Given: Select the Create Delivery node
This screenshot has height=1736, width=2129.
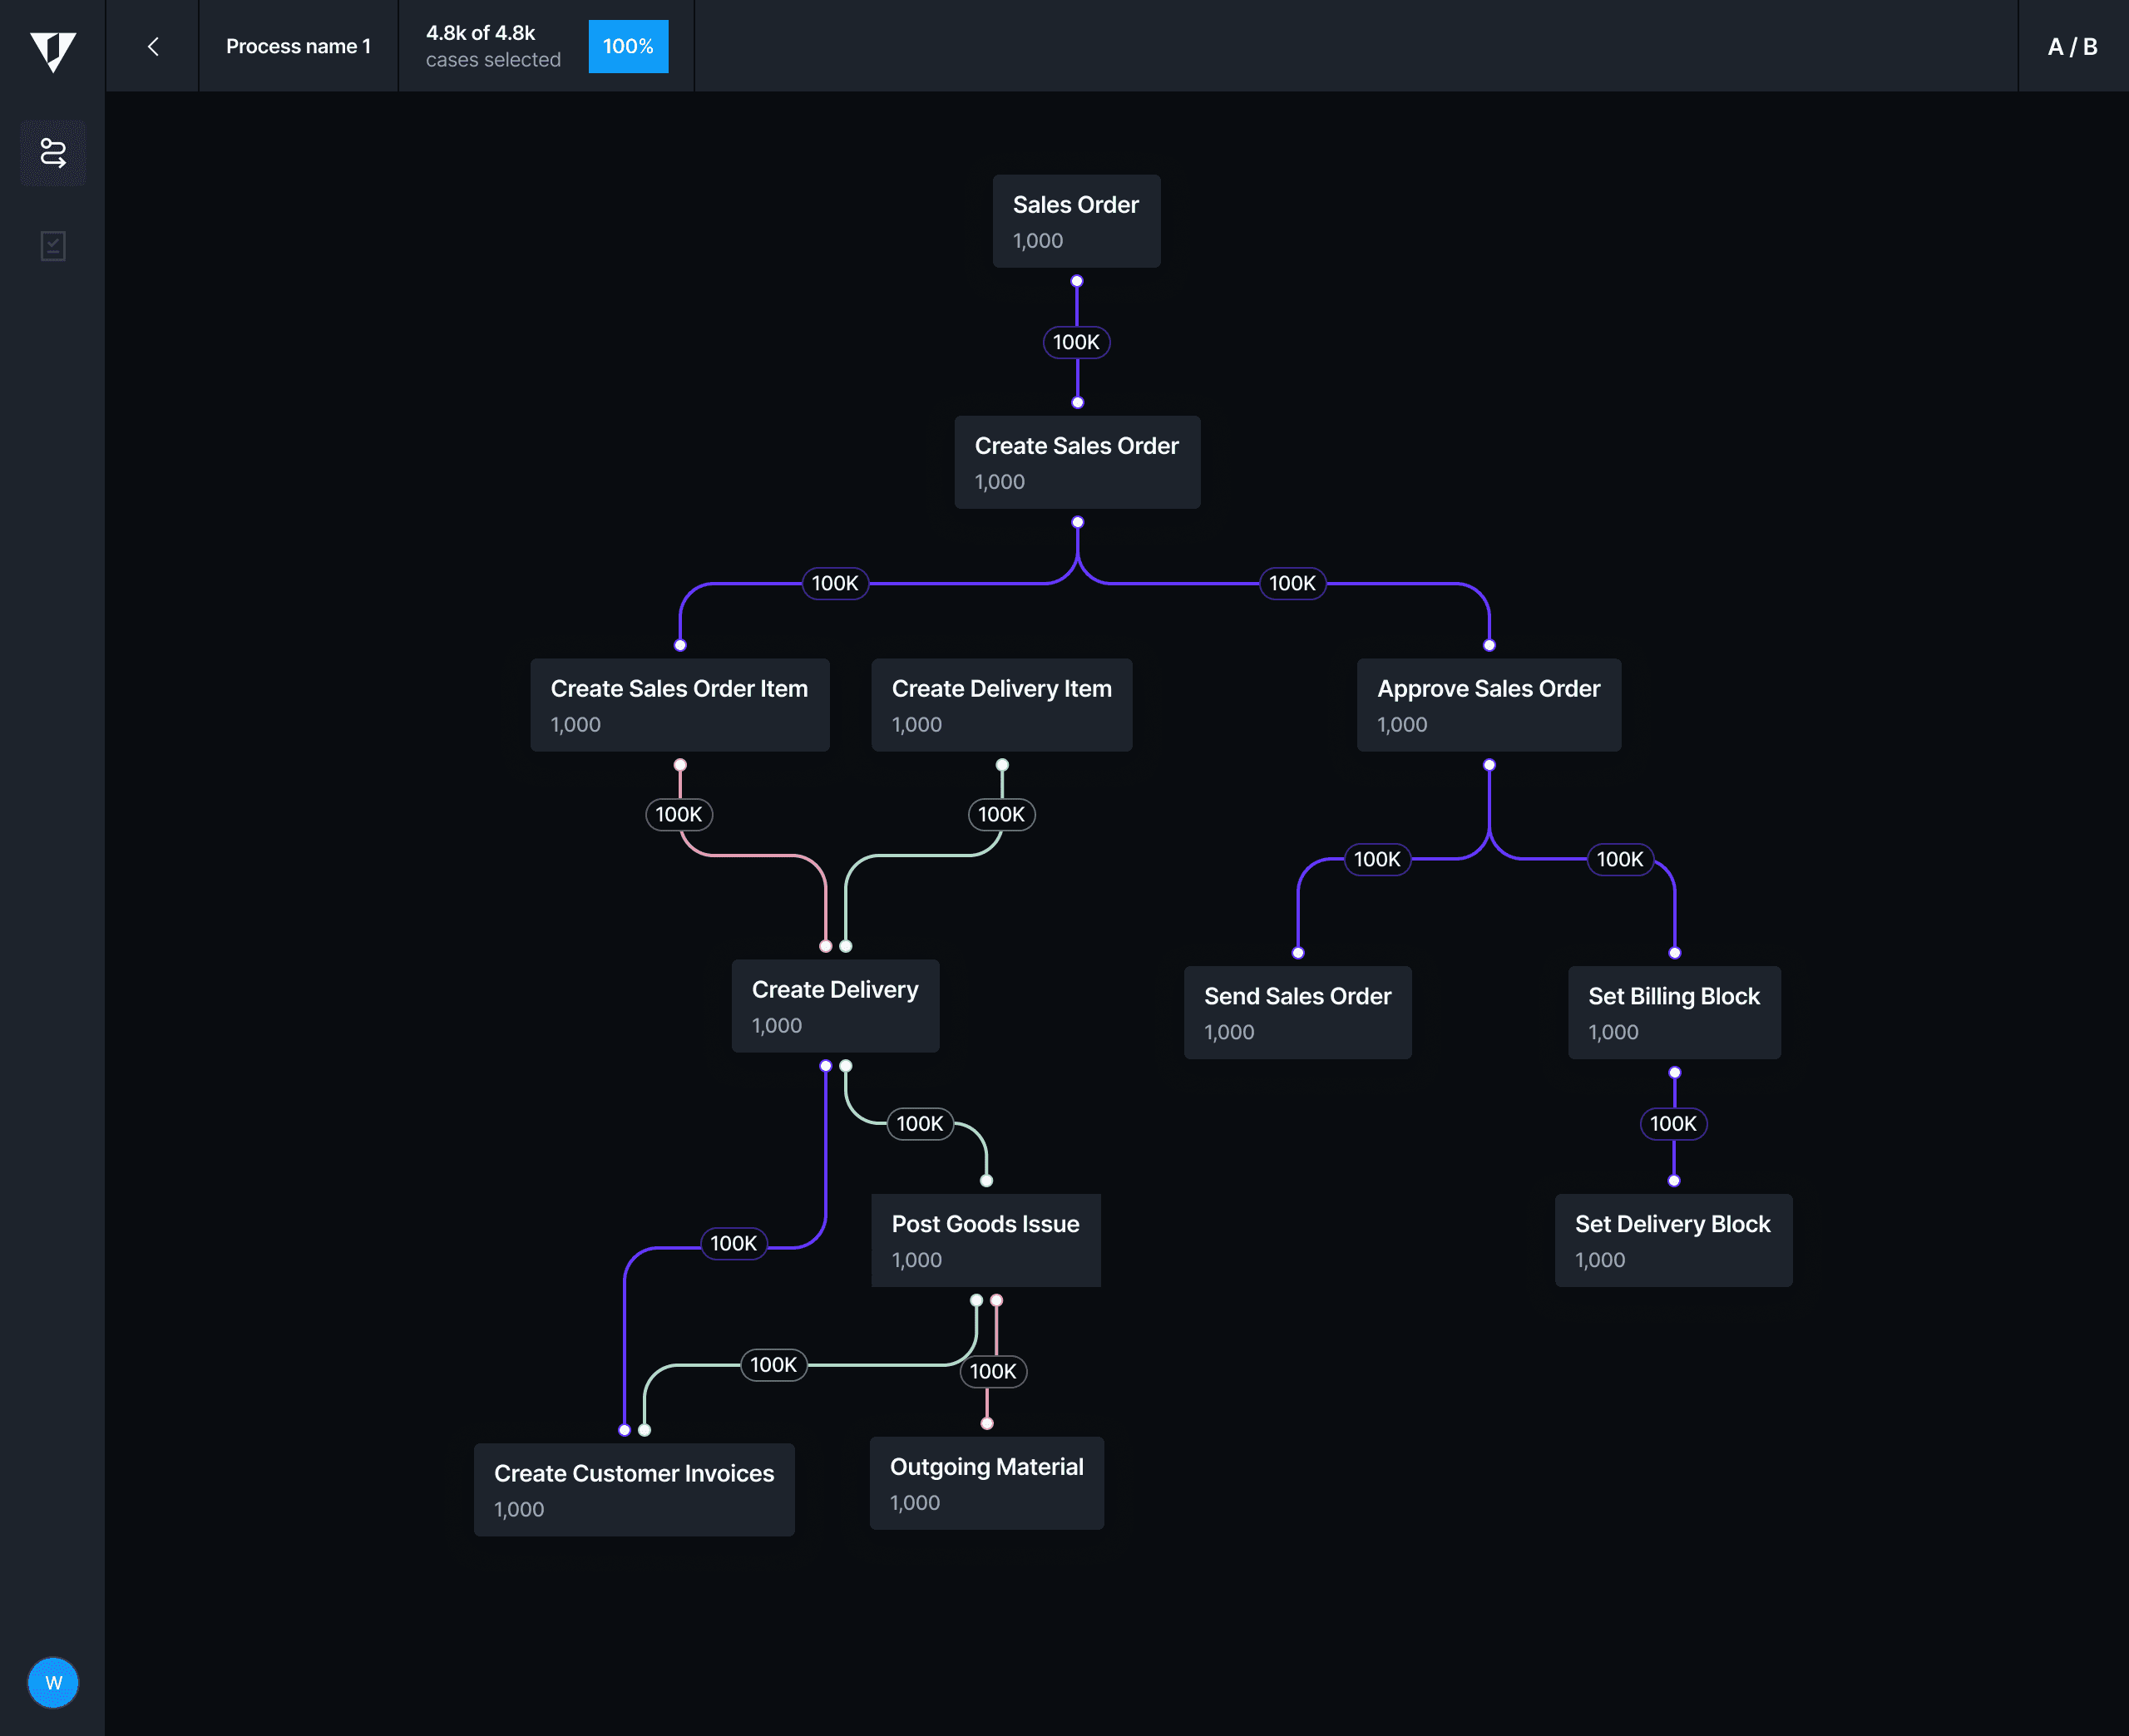Looking at the screenshot, I should 835,1006.
